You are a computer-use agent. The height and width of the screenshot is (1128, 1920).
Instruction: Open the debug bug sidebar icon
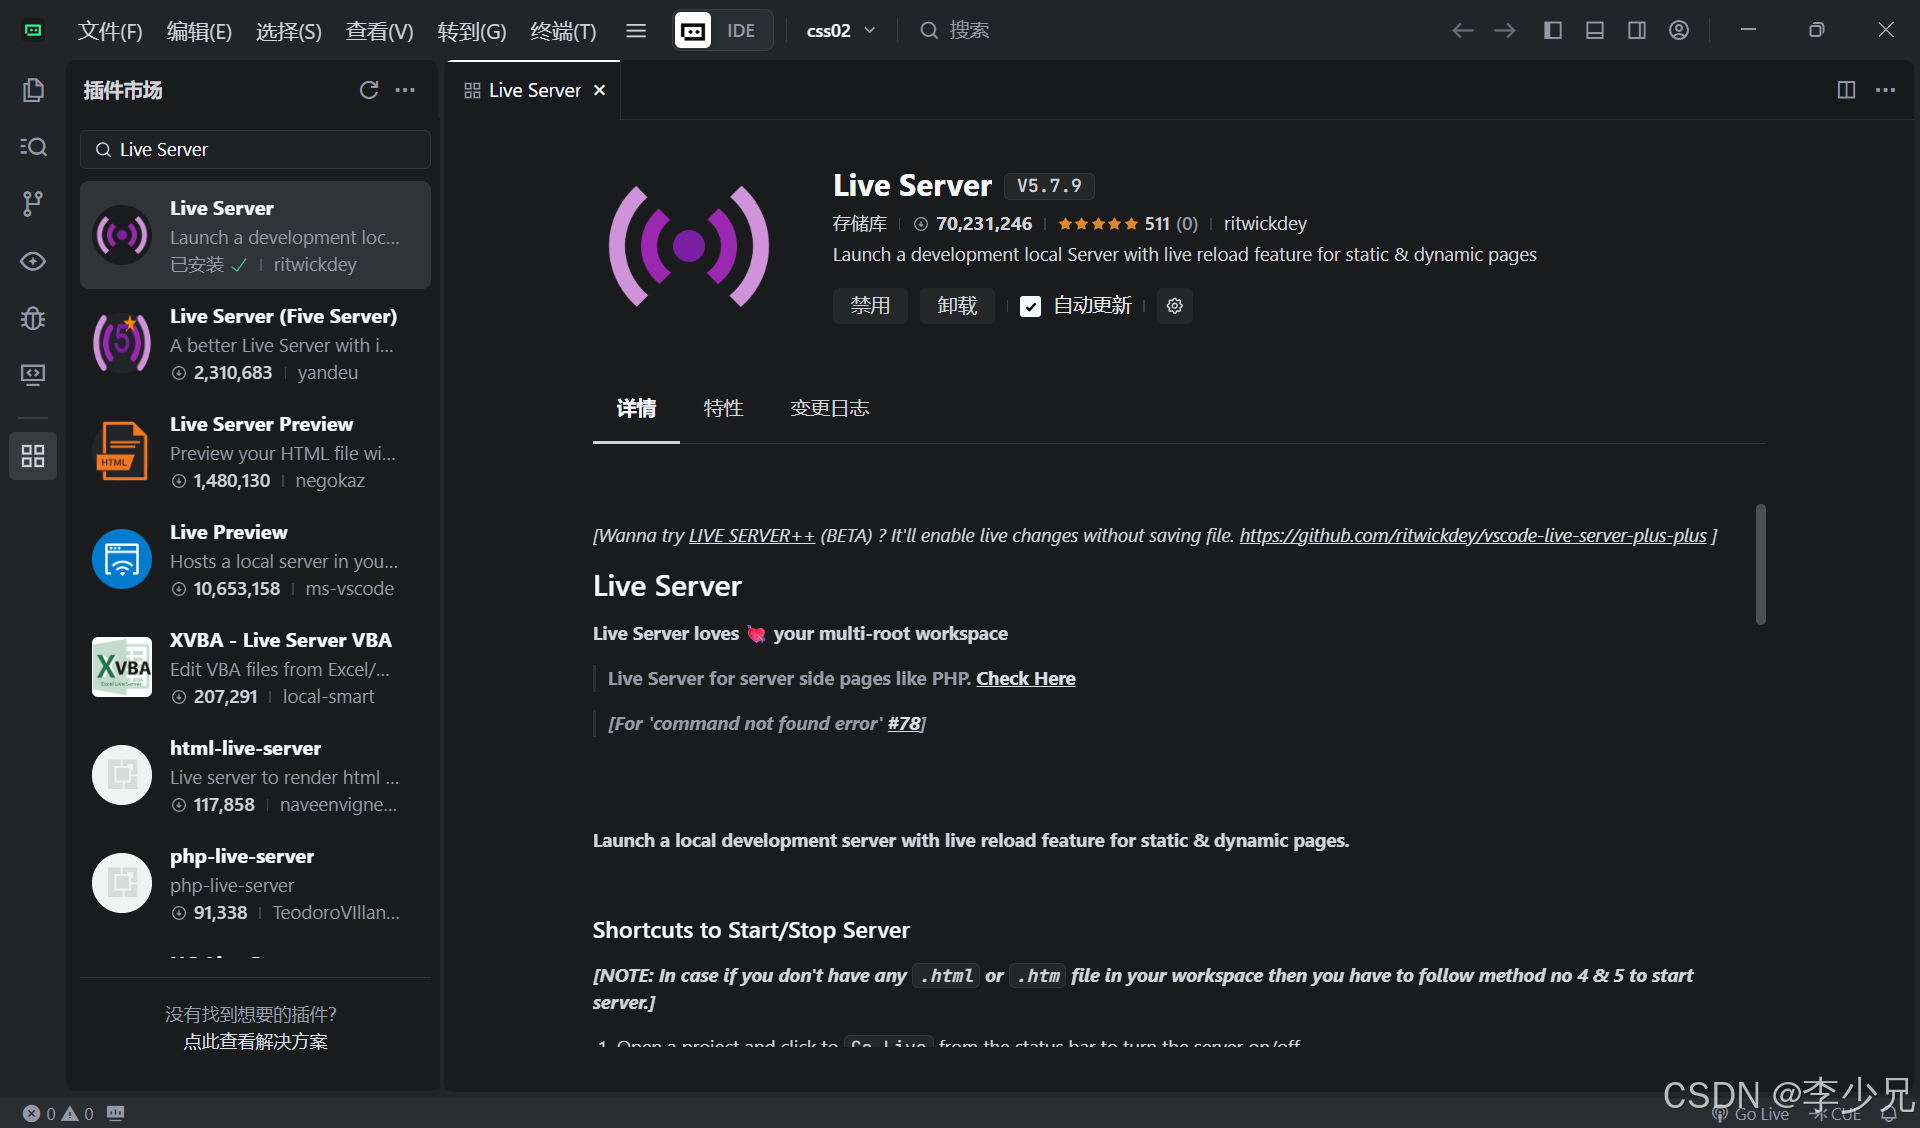pyautogui.click(x=33, y=318)
